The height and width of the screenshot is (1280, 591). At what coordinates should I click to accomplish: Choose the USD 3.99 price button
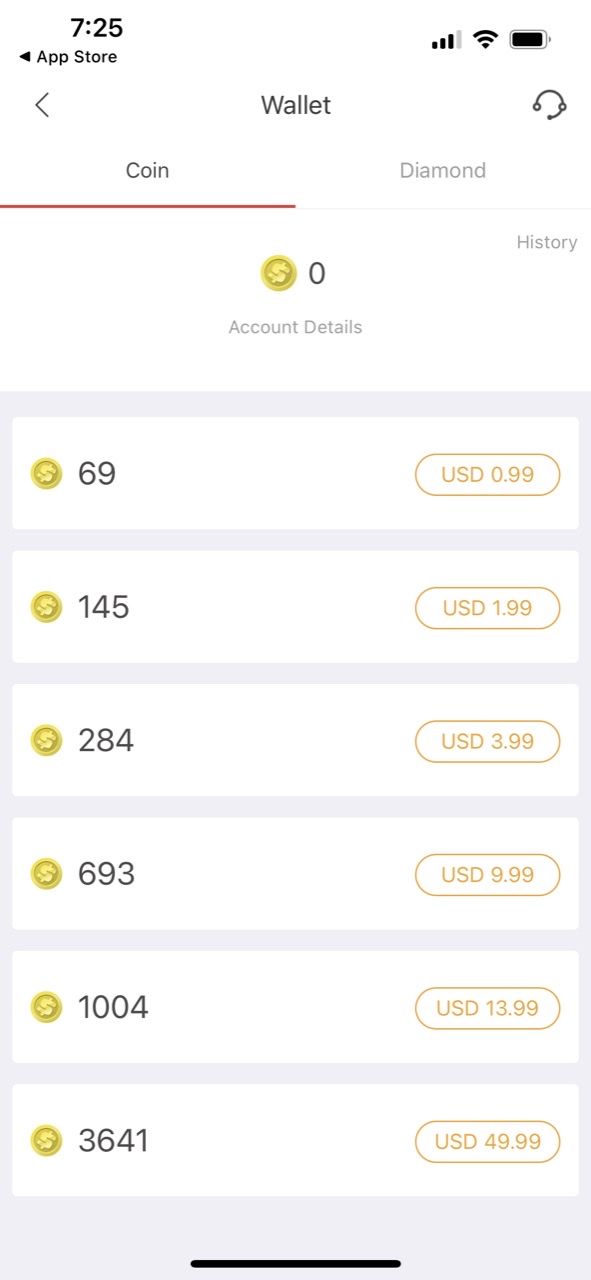pos(488,741)
